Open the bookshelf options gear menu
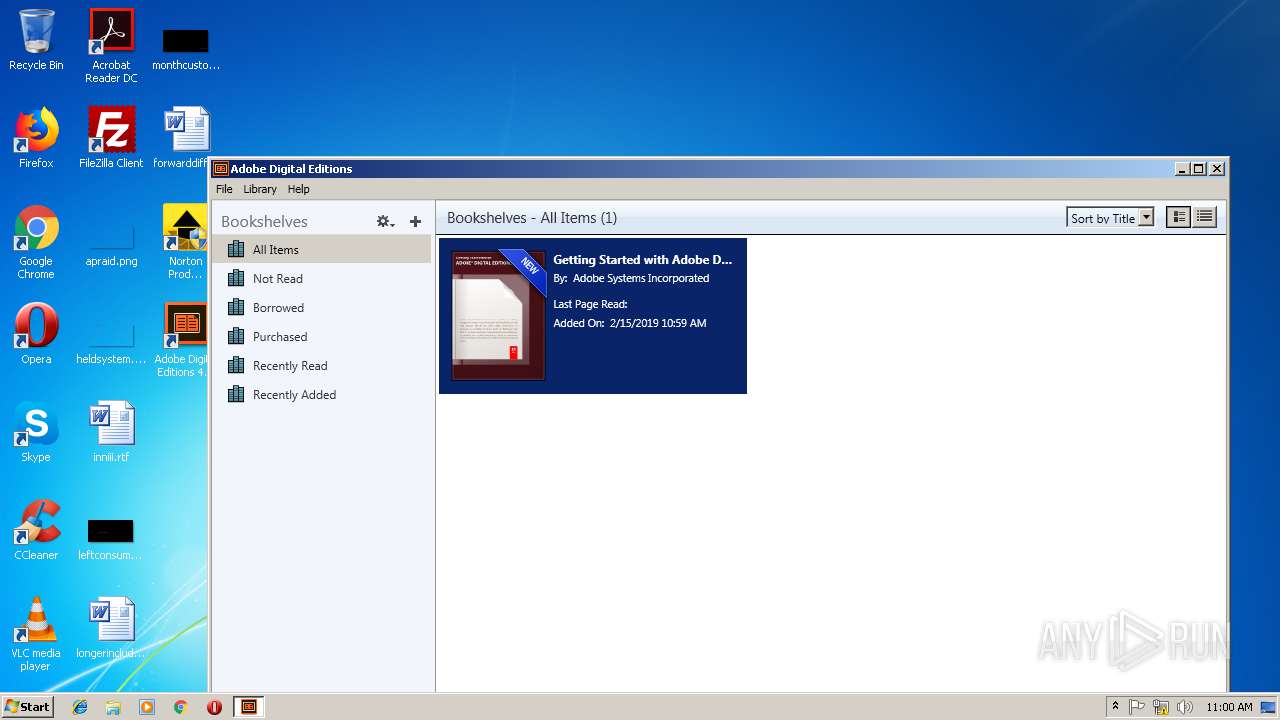 point(385,221)
